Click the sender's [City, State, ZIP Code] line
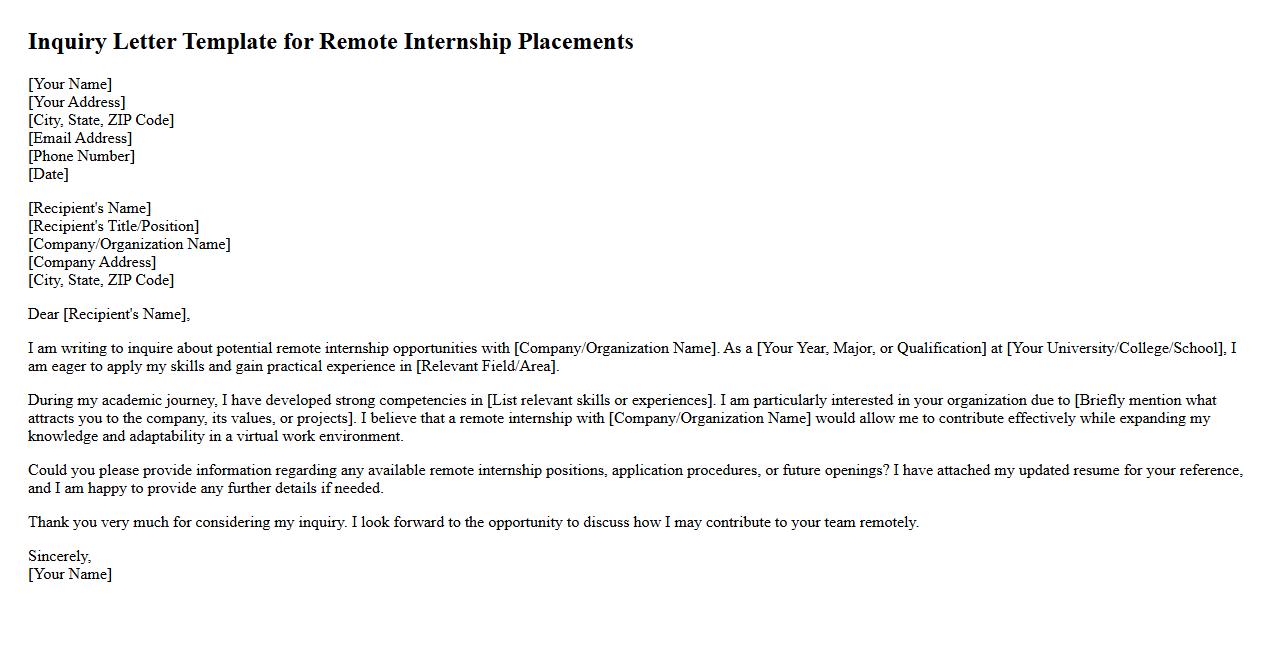Image resolution: width=1278 pixels, height=650 pixels. (x=100, y=120)
